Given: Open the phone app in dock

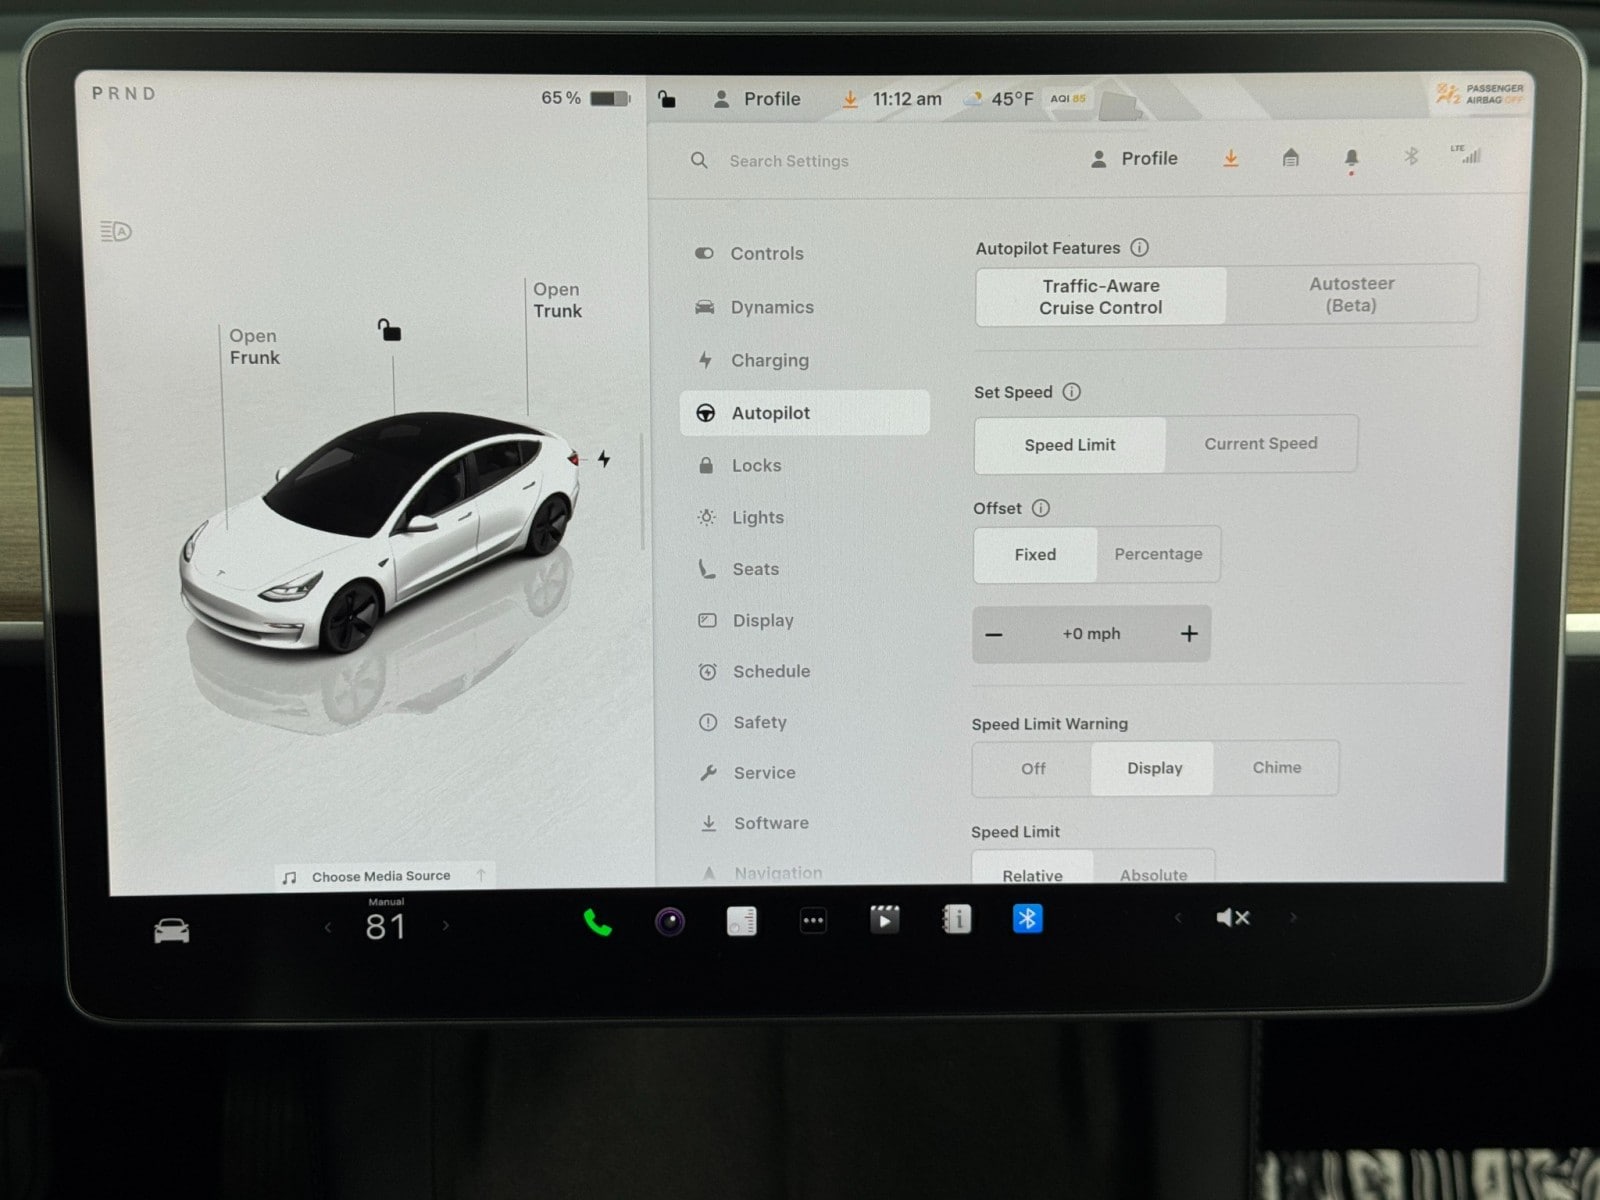Looking at the screenshot, I should point(597,922).
